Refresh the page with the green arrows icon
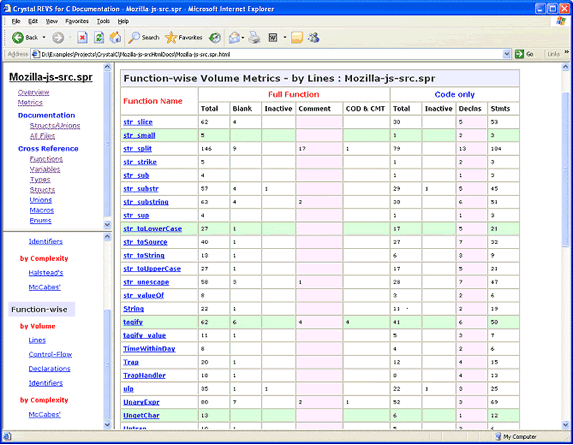The height and width of the screenshot is (445, 573). pos(99,37)
